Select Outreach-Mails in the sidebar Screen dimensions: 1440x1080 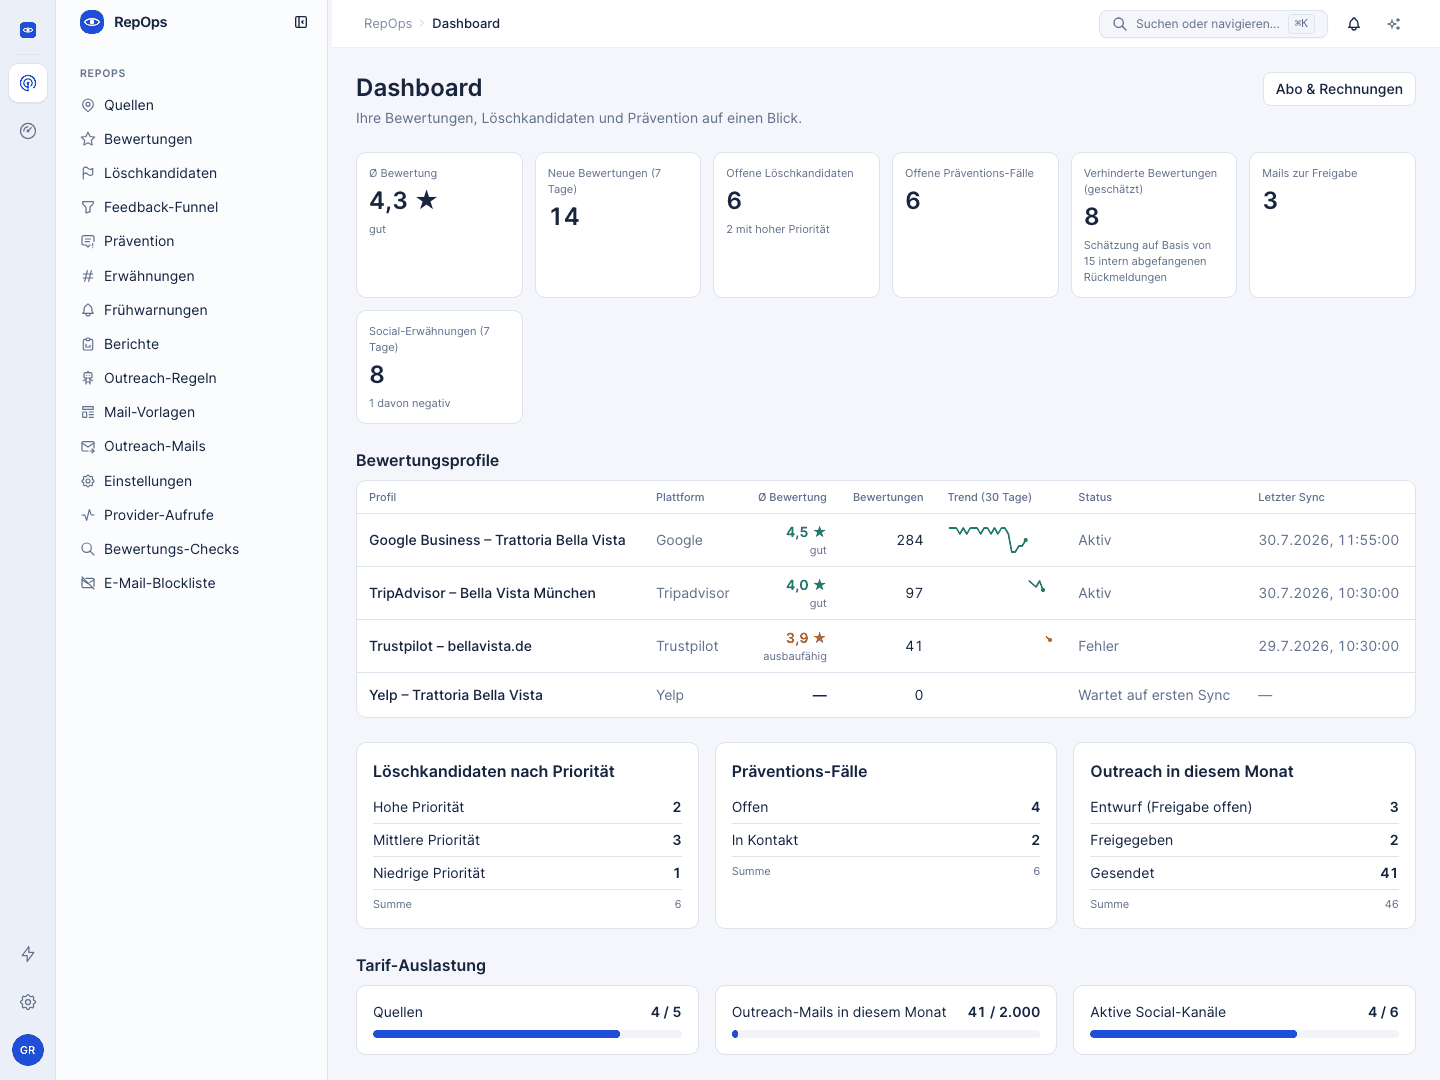tap(192, 446)
